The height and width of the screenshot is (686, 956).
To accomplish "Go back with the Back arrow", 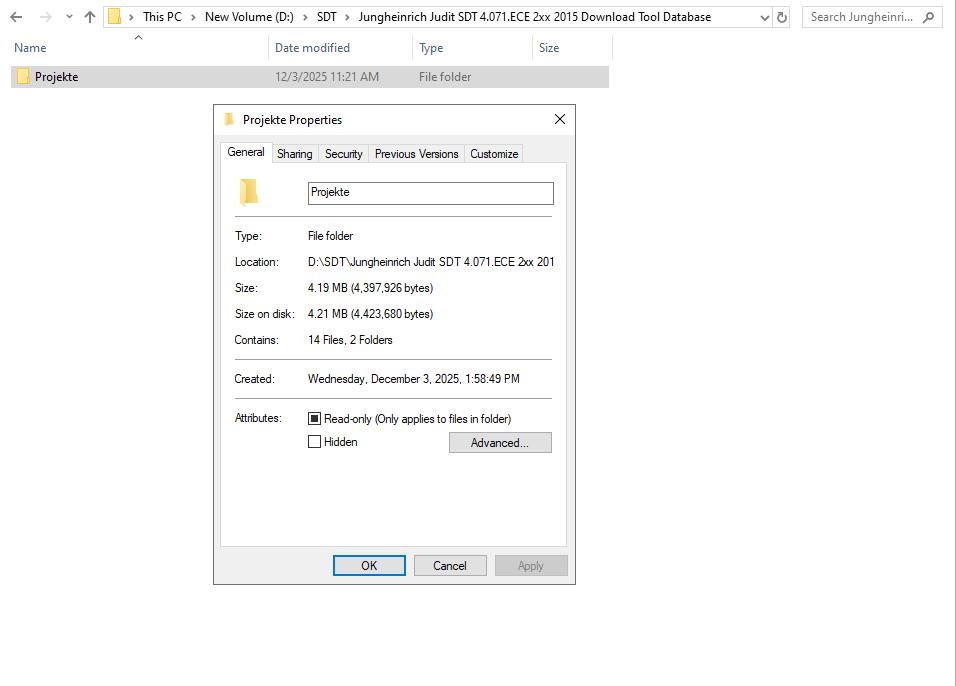I will (x=16, y=17).
